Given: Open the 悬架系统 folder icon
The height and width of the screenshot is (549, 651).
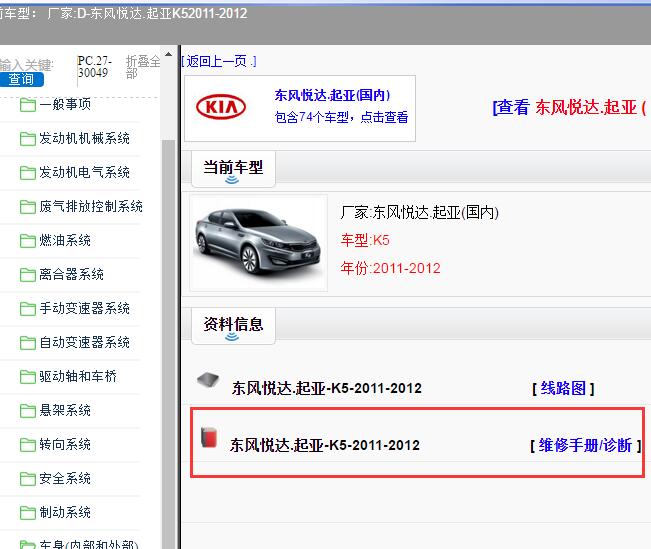Looking at the screenshot, I should pos(27,411).
